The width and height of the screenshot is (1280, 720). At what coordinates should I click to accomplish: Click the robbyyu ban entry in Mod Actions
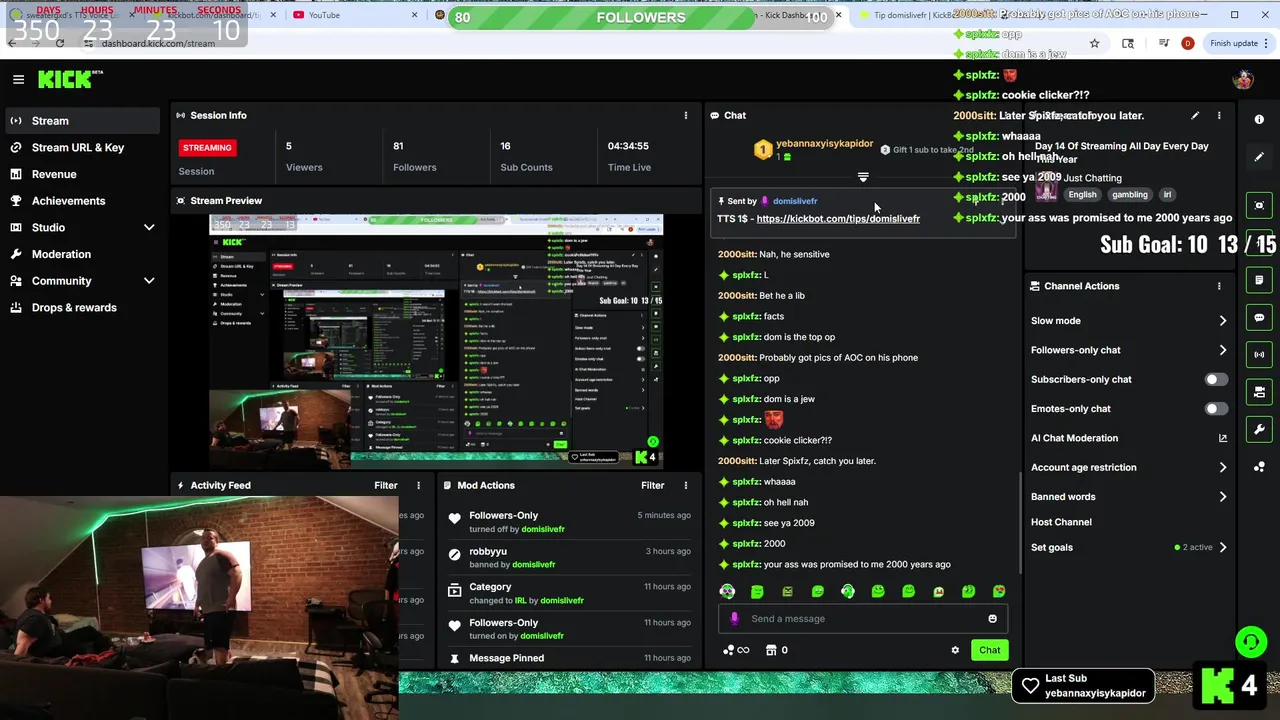(x=570, y=558)
